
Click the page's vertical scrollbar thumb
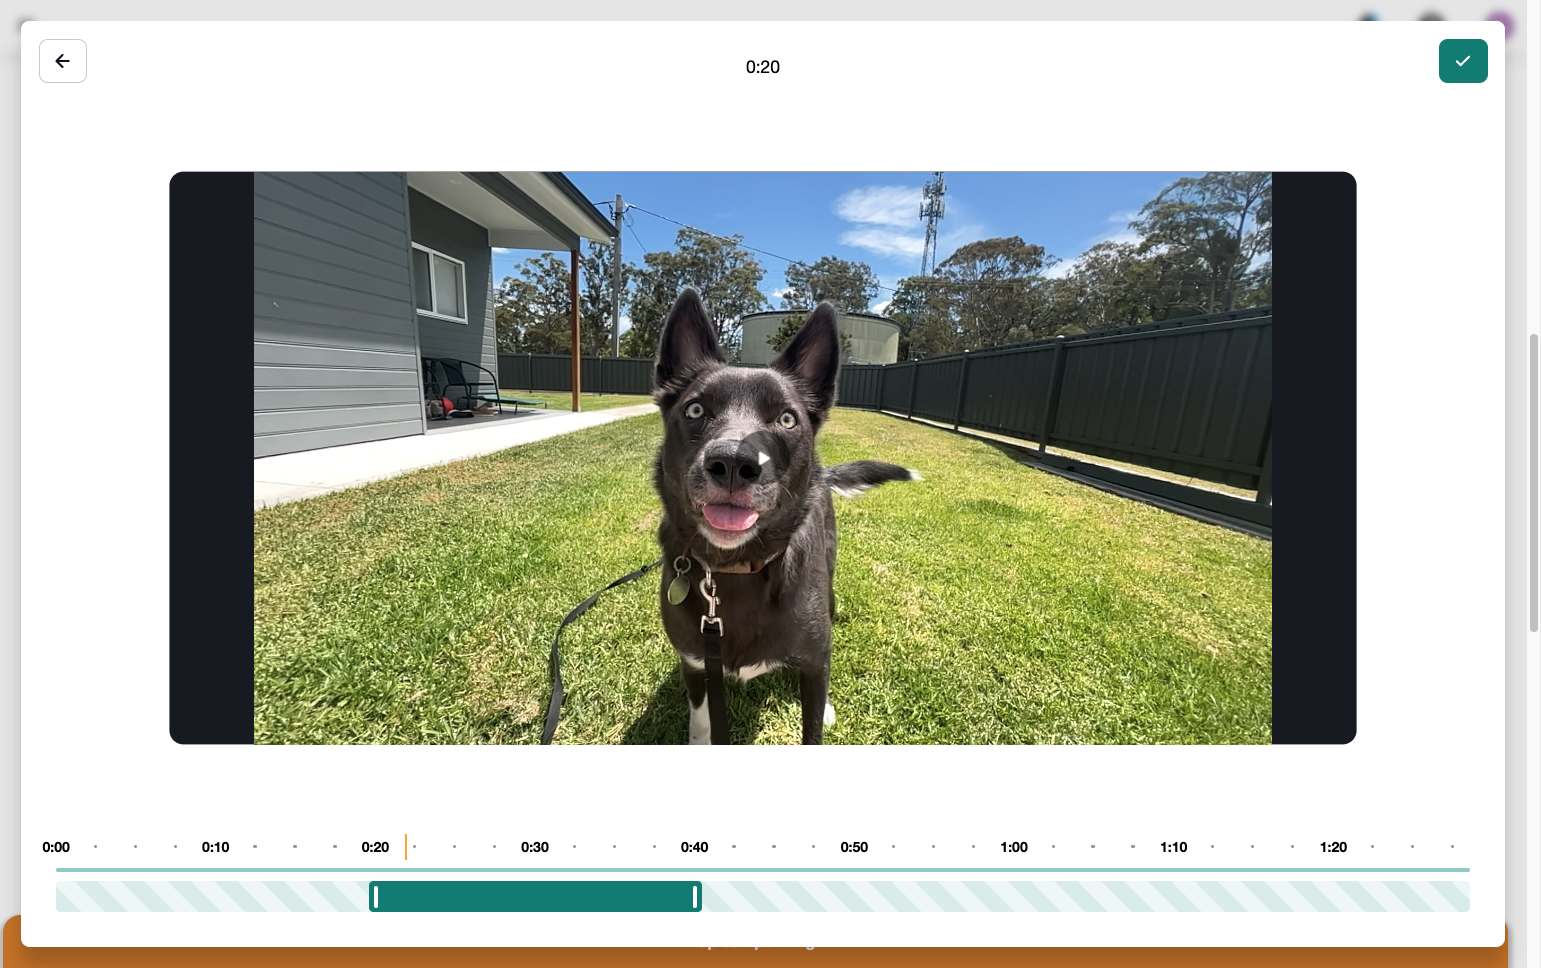click(x=1534, y=483)
